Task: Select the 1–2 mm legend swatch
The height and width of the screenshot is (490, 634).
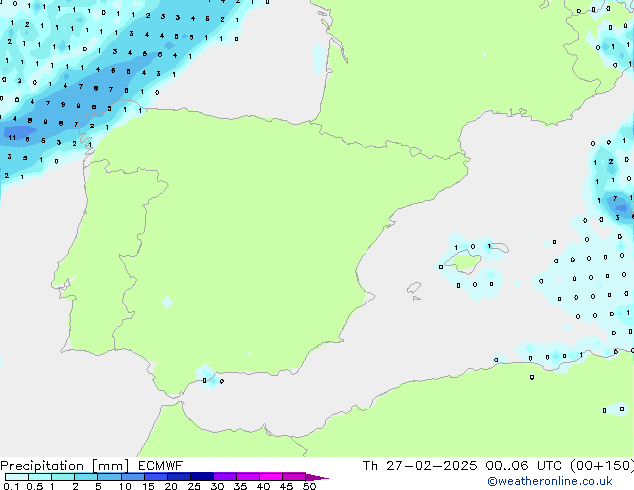Action: coord(63,477)
